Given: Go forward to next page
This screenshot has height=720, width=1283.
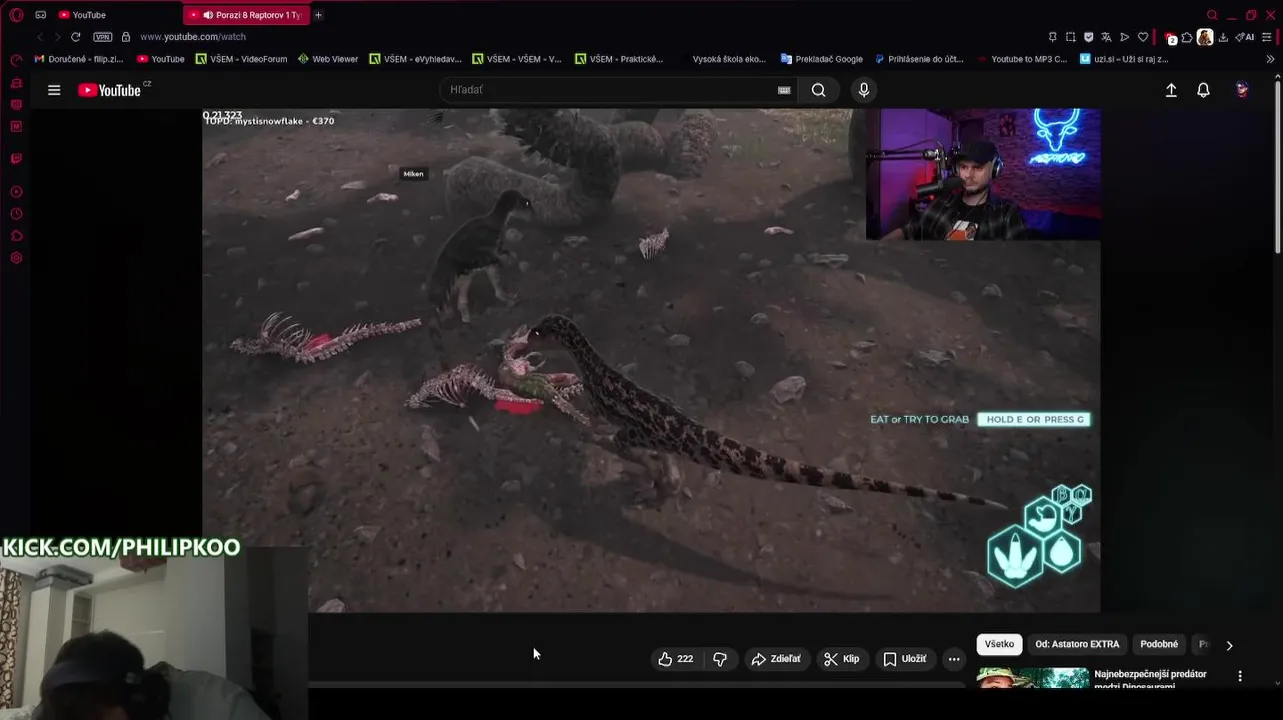Looking at the screenshot, I should pyautogui.click(x=57, y=37).
